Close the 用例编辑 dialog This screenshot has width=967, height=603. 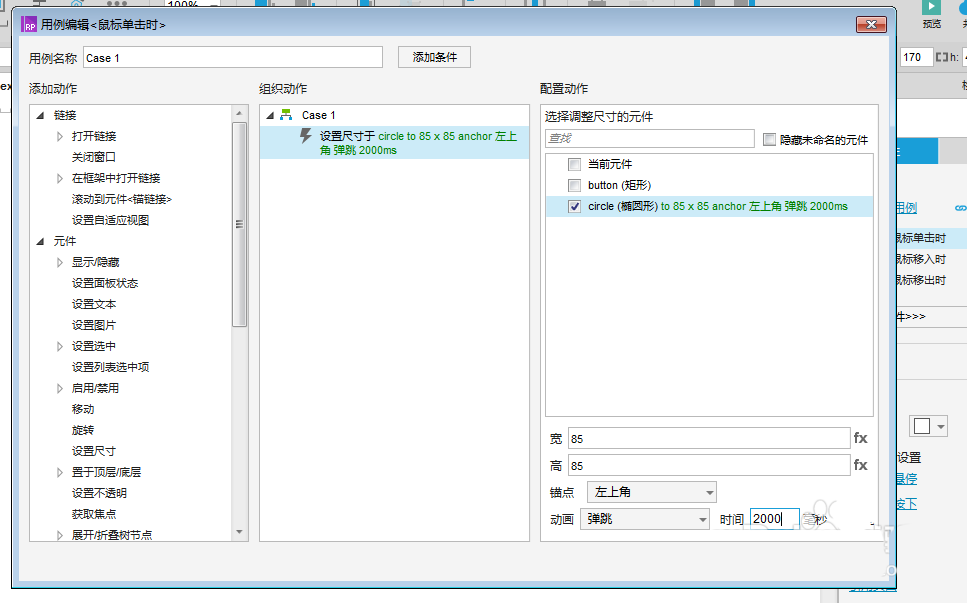[871, 25]
